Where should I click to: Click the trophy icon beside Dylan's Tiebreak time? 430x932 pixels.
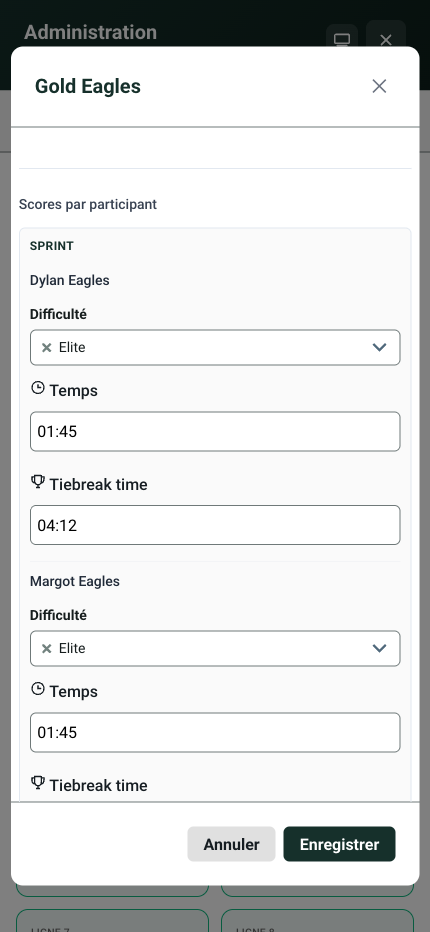point(37,482)
